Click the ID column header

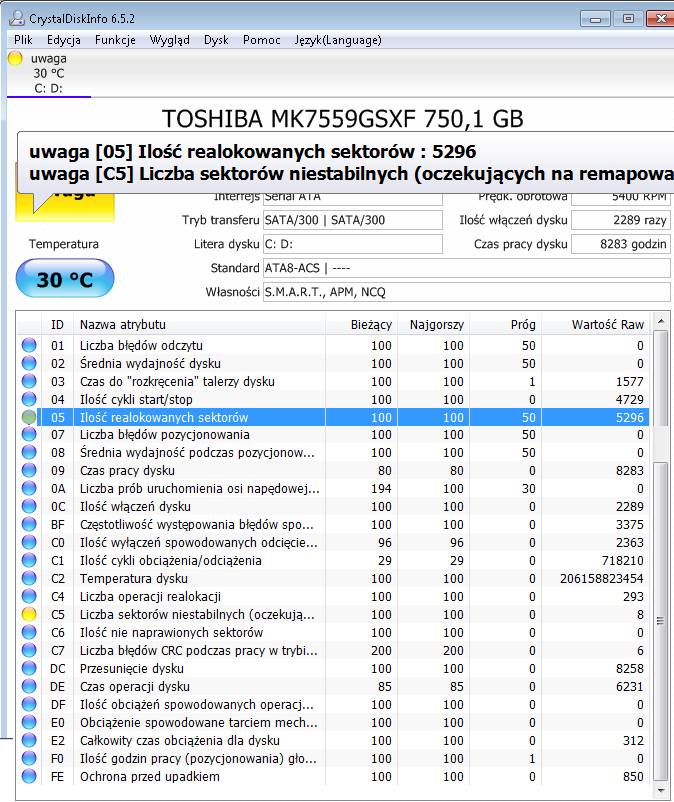click(x=57, y=324)
